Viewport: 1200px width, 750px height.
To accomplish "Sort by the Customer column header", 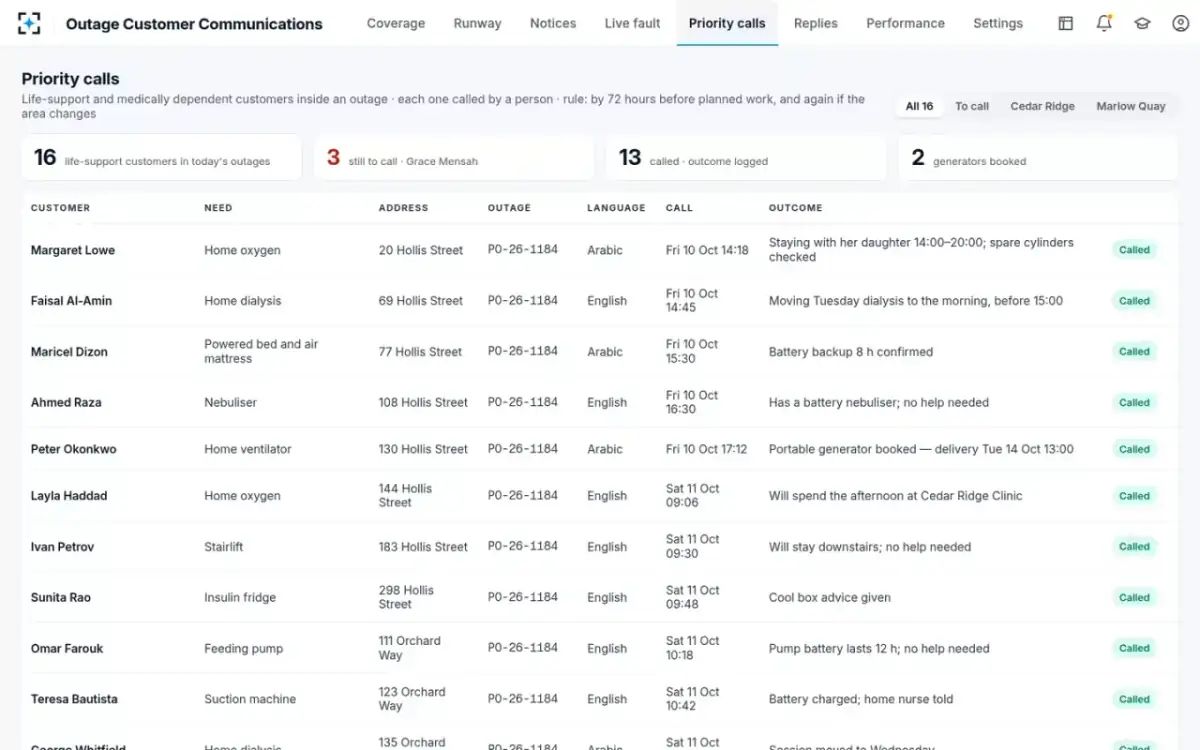I will tap(60, 208).
